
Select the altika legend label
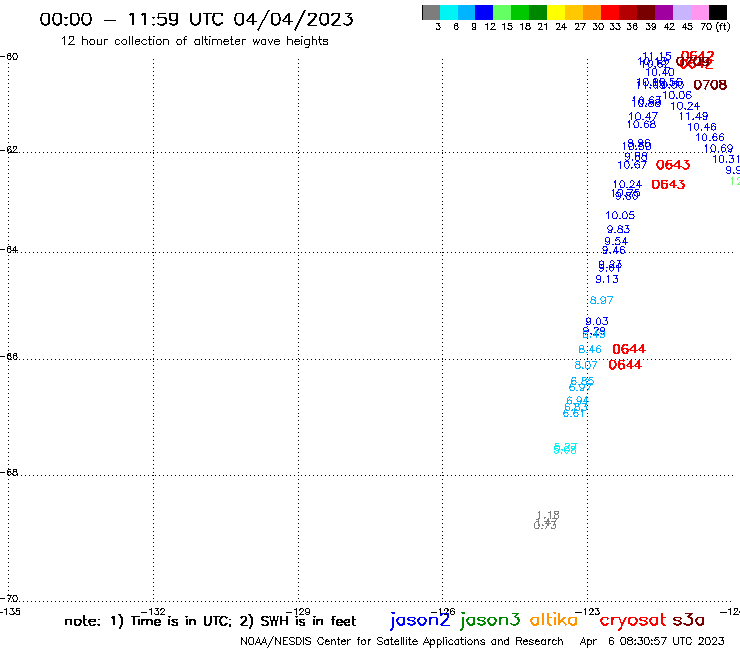tap(554, 619)
